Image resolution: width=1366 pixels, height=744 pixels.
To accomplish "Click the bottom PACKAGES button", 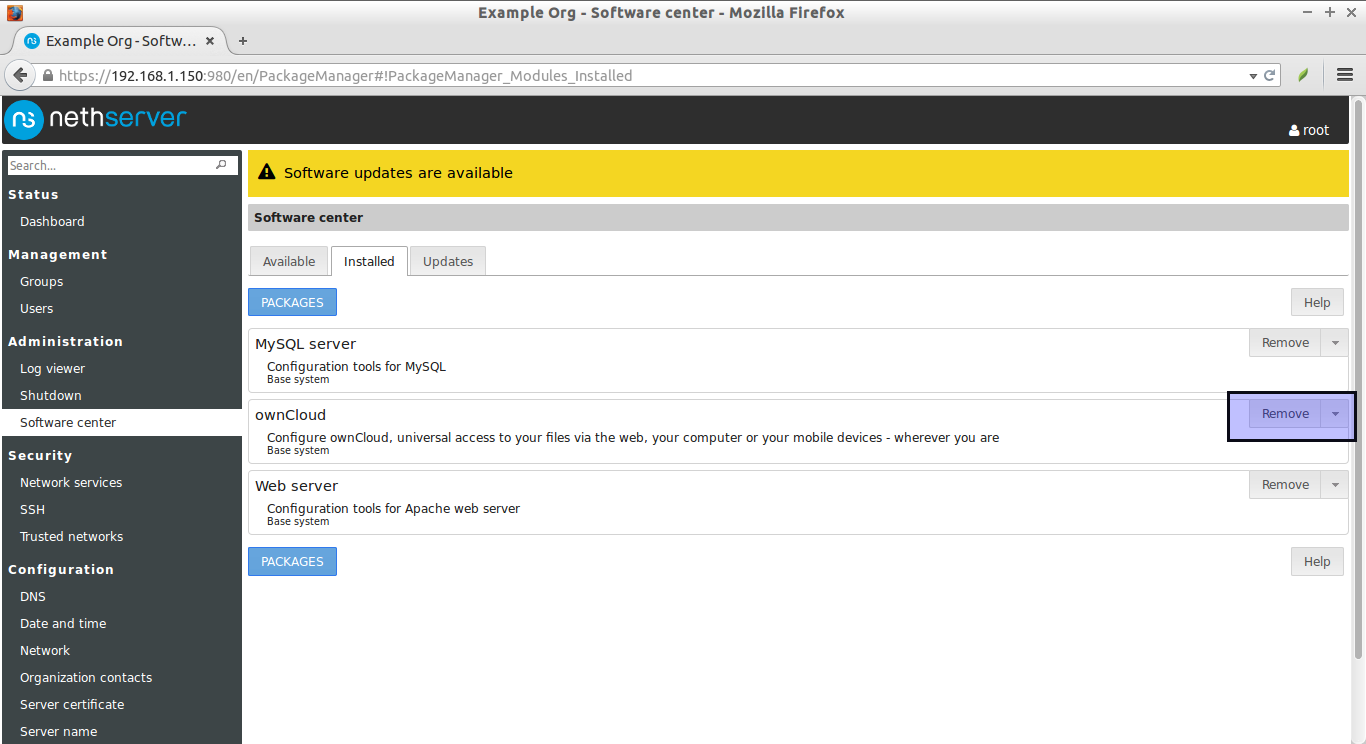I will click(292, 562).
